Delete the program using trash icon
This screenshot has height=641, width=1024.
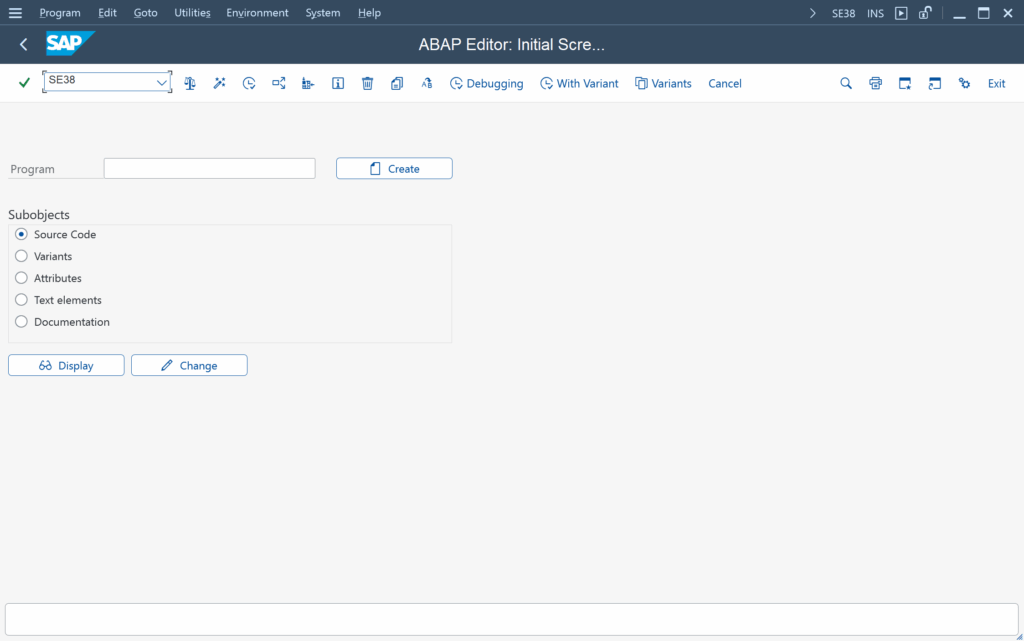(x=367, y=83)
